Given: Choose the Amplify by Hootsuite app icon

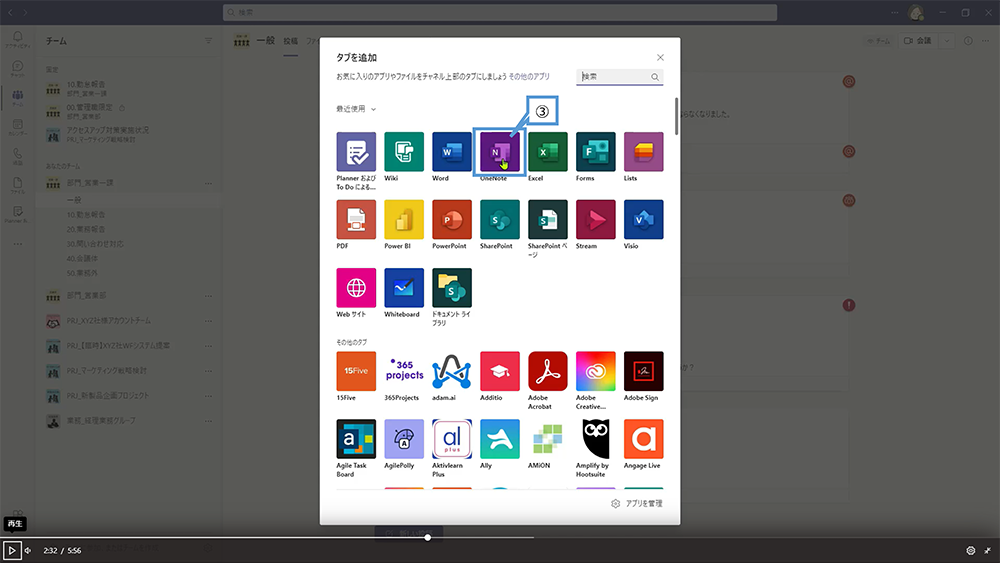Looking at the screenshot, I should pos(595,439).
